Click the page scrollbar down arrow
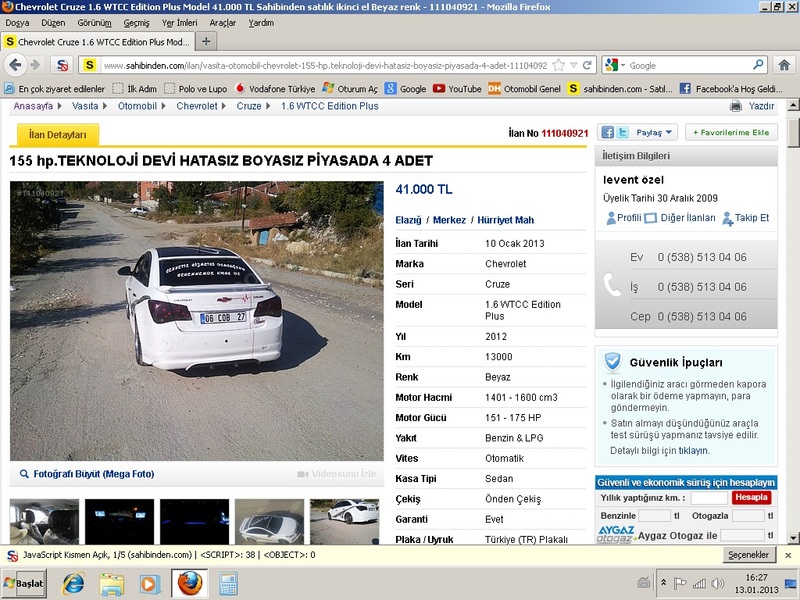The height and width of the screenshot is (600, 800). pyautogui.click(x=793, y=538)
